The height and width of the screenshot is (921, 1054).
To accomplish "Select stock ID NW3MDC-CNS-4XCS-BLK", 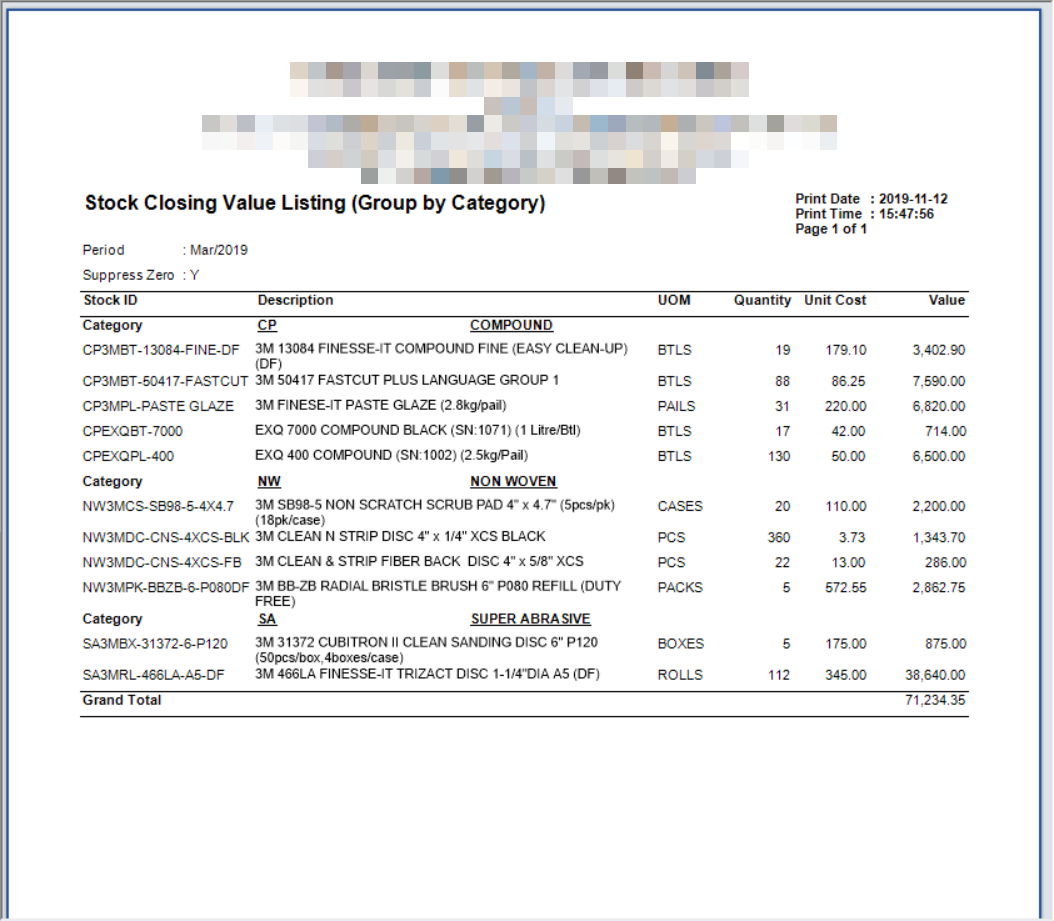I will click(x=165, y=537).
